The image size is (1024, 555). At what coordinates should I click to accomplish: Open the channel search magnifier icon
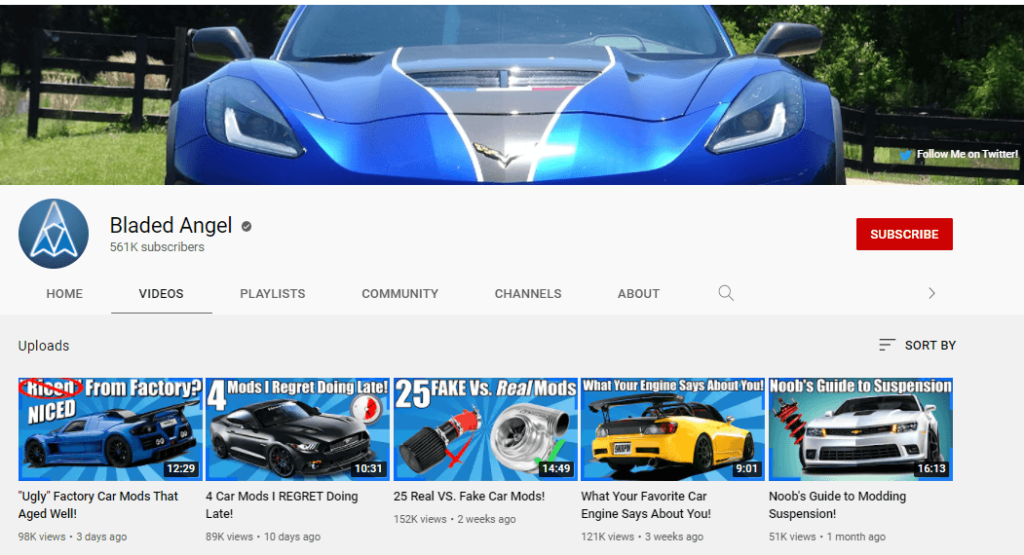click(x=726, y=293)
